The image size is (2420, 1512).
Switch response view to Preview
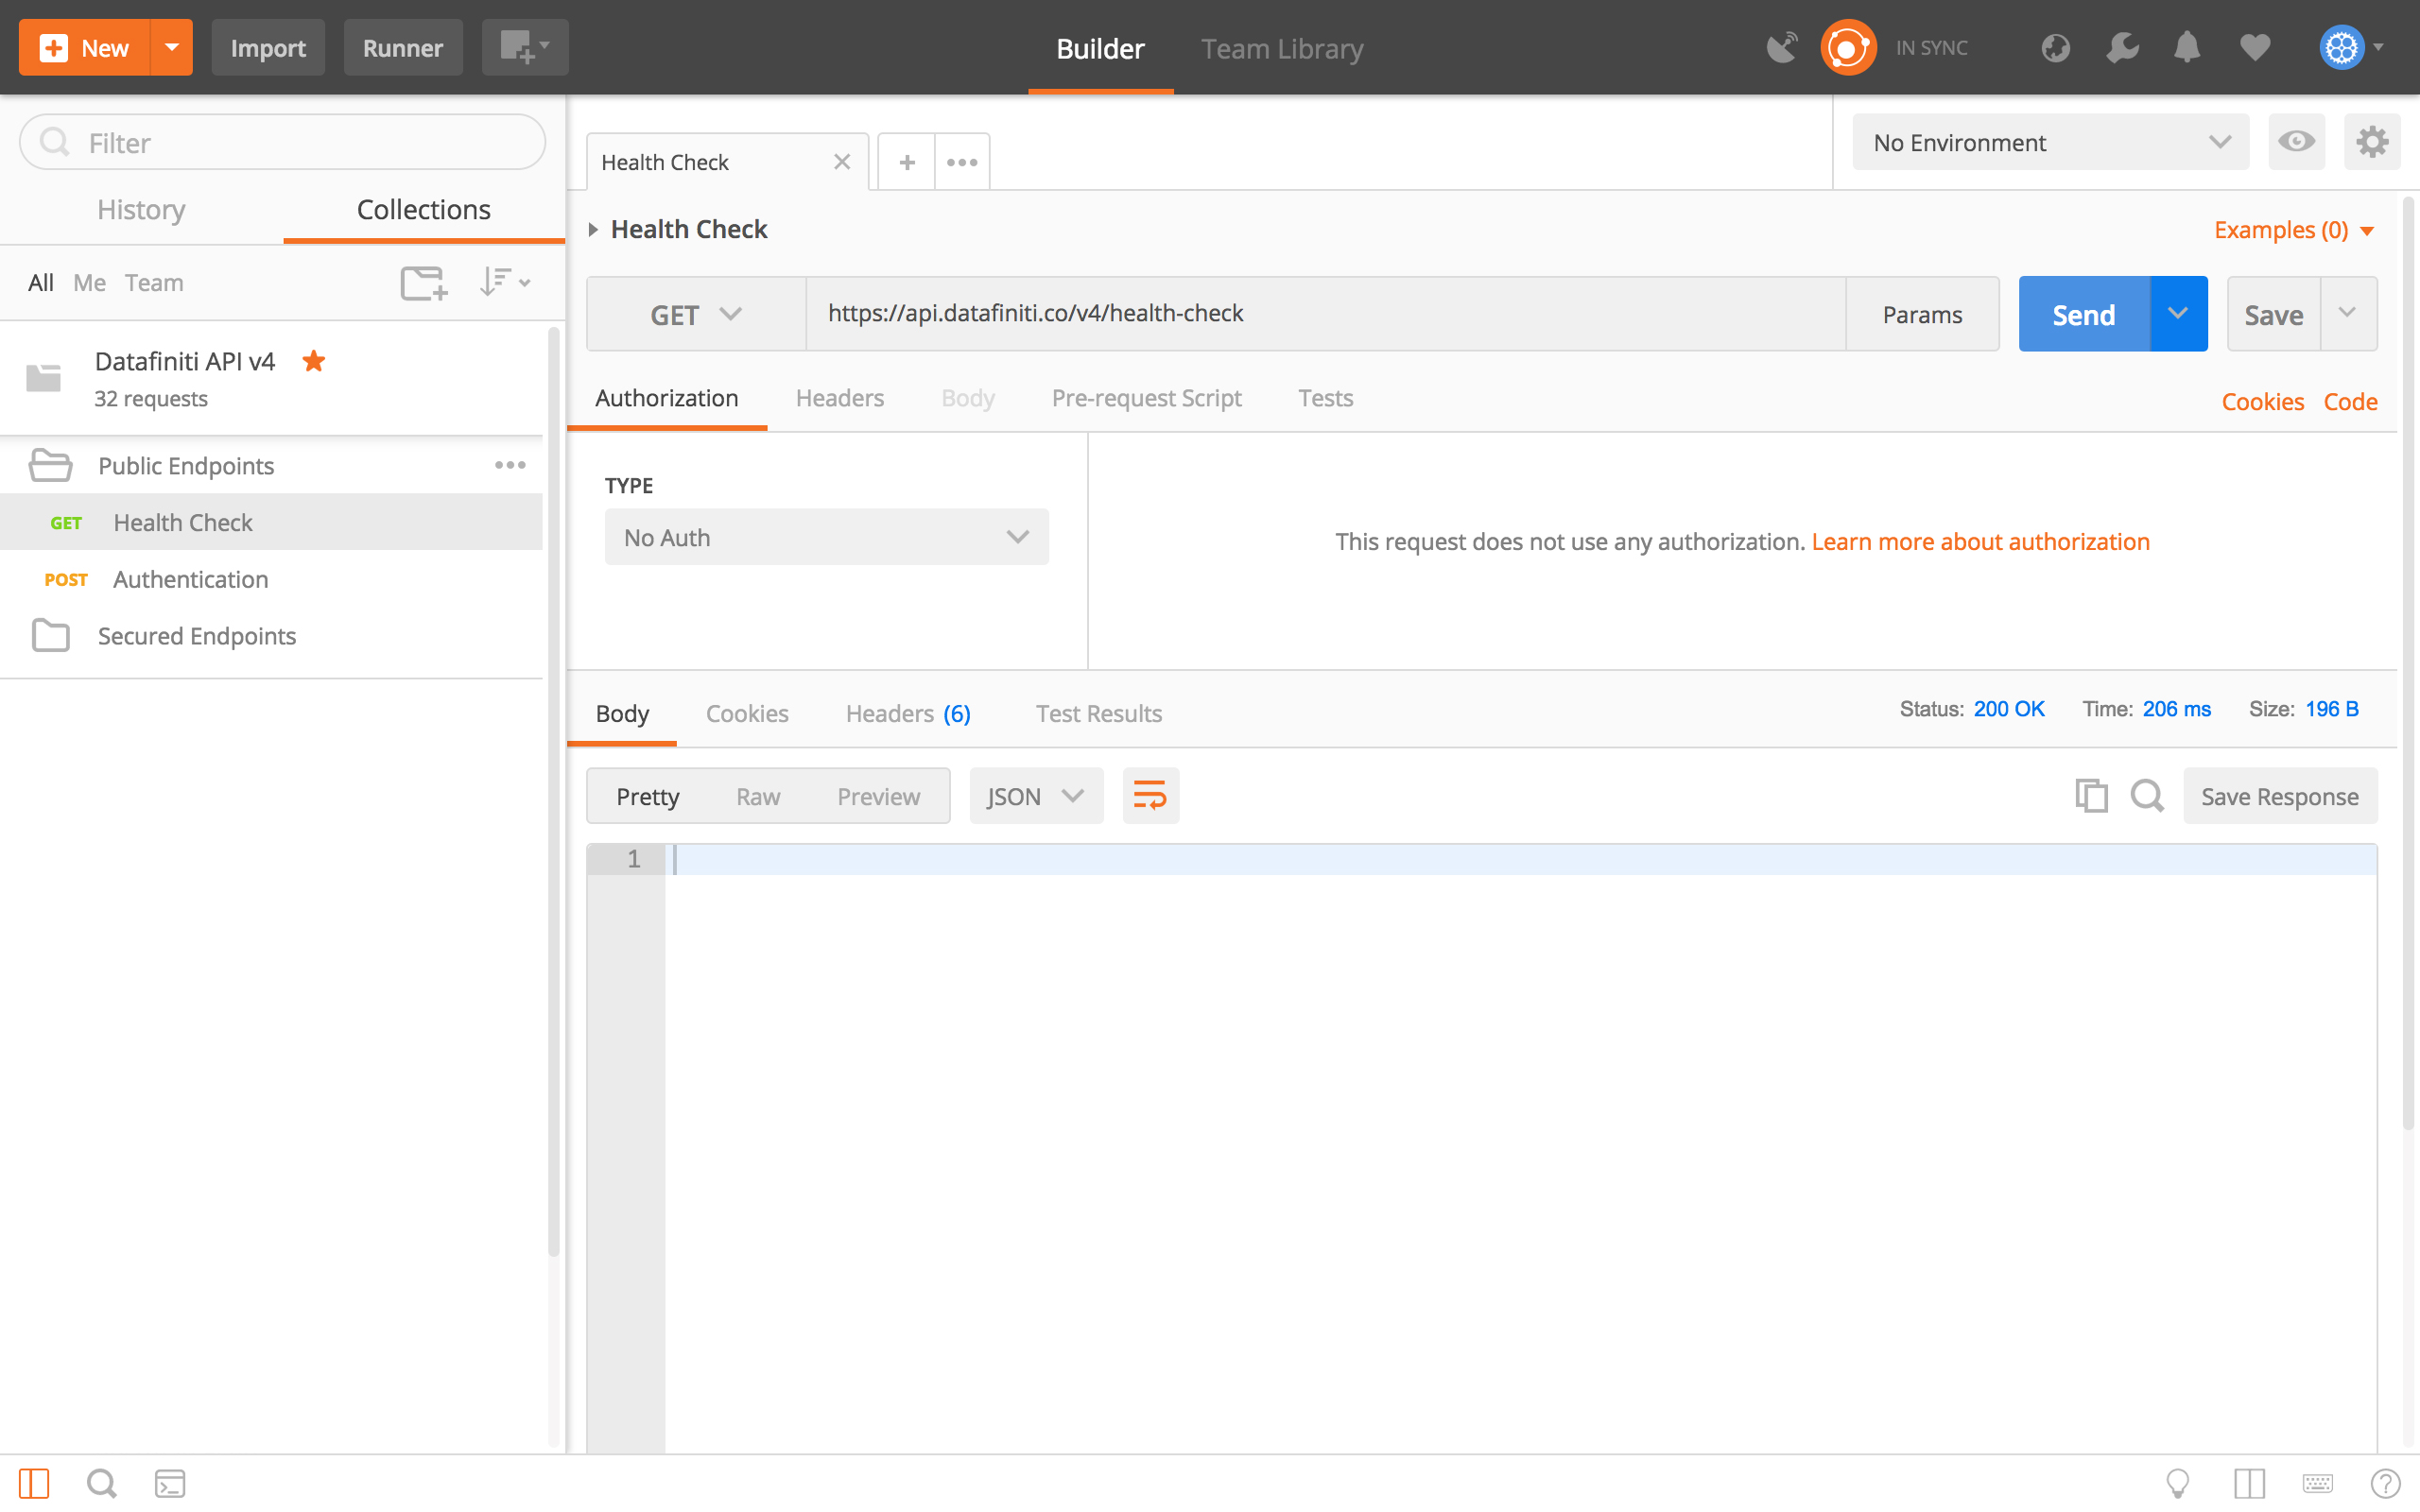(x=878, y=796)
